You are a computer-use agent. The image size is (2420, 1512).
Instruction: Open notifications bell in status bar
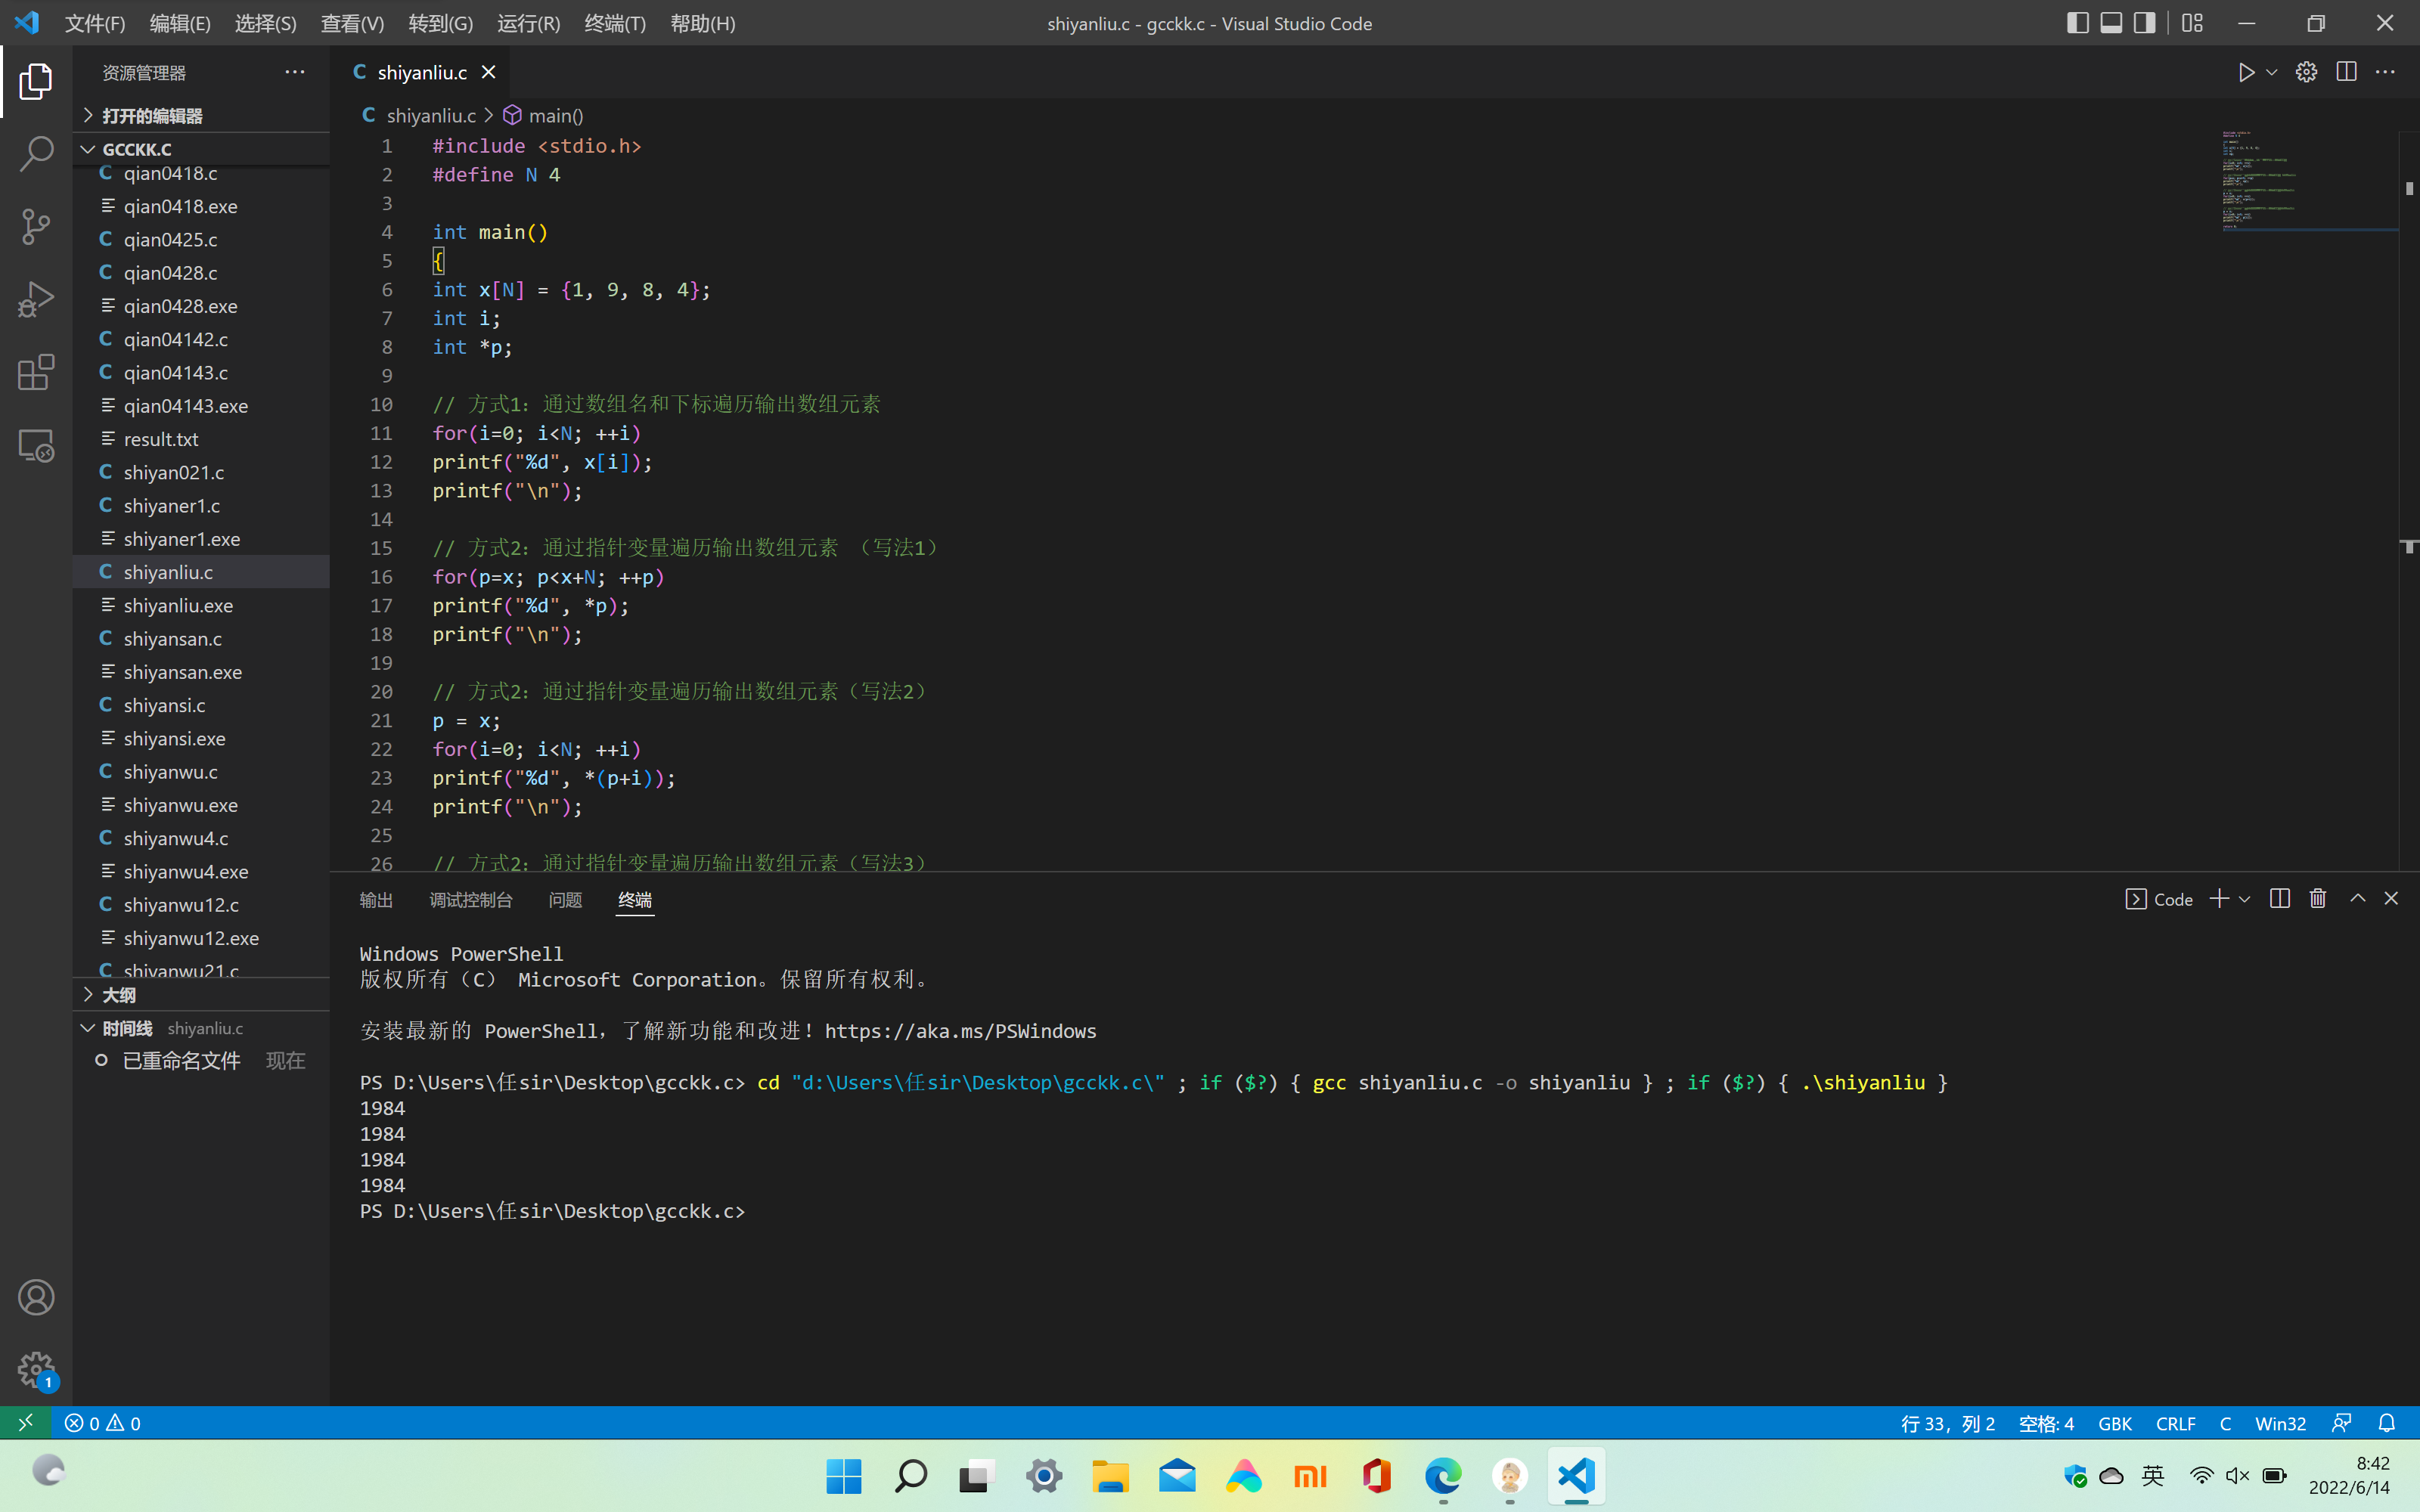point(2387,1422)
